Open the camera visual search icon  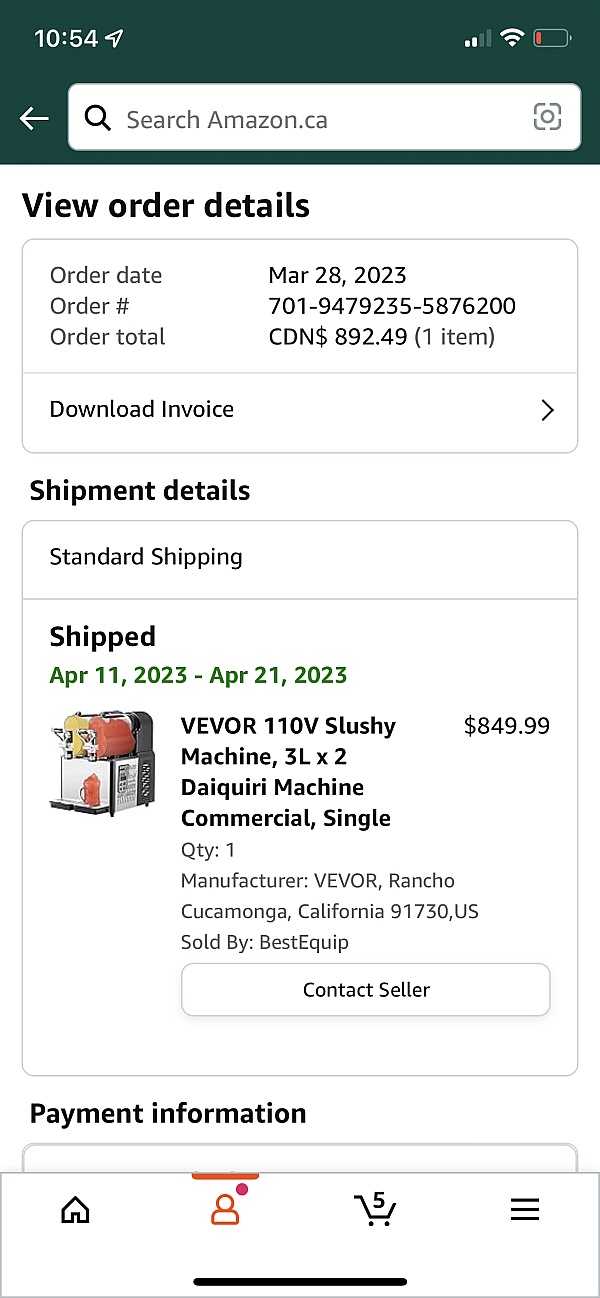point(547,117)
